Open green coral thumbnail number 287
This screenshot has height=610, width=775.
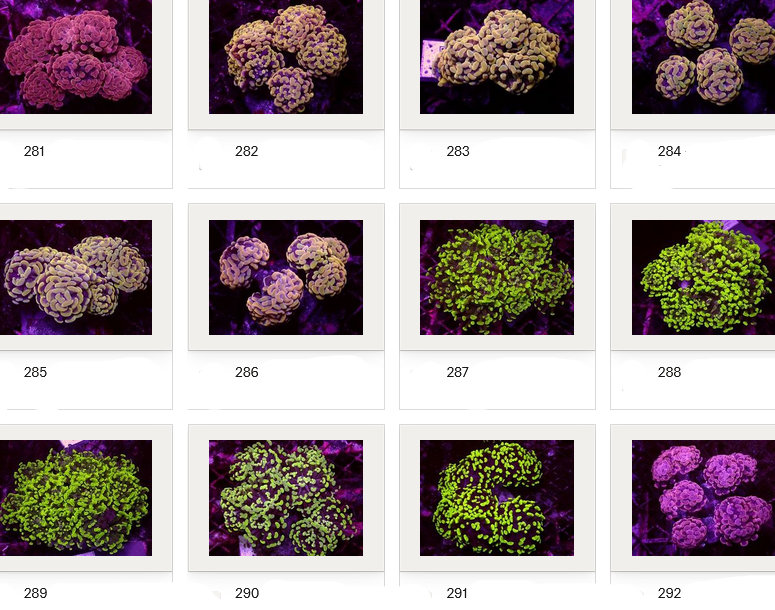point(497,277)
